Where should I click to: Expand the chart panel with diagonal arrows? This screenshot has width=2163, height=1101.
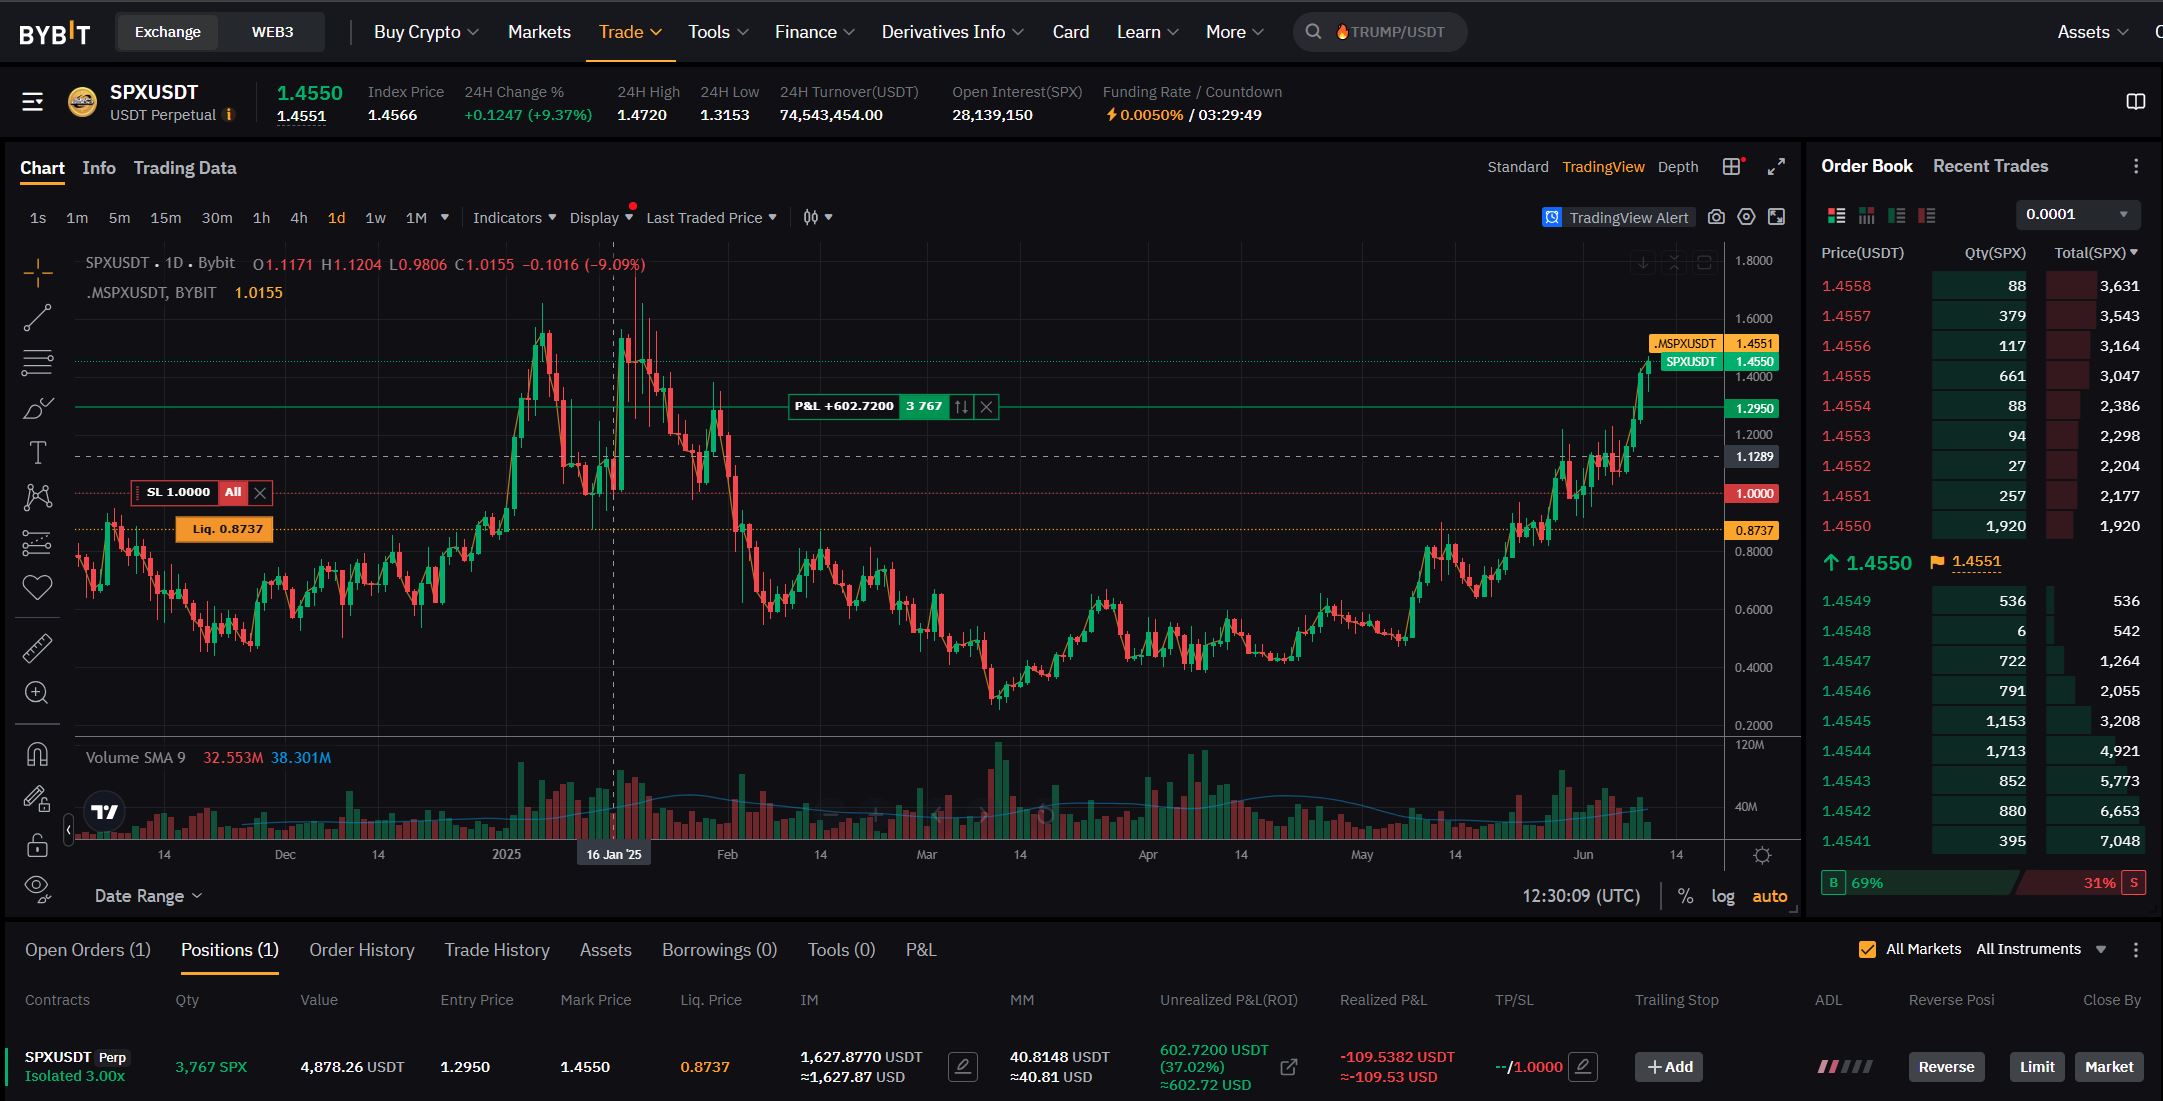[x=1776, y=167]
